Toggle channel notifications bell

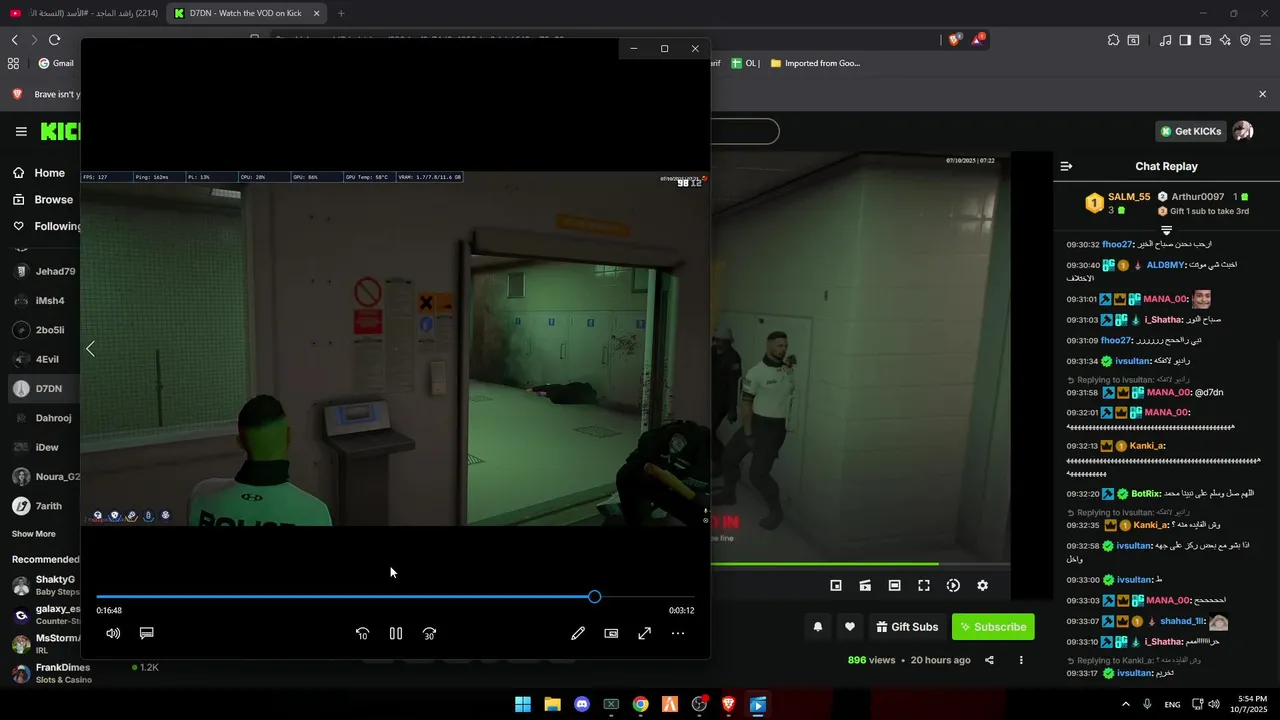818,627
